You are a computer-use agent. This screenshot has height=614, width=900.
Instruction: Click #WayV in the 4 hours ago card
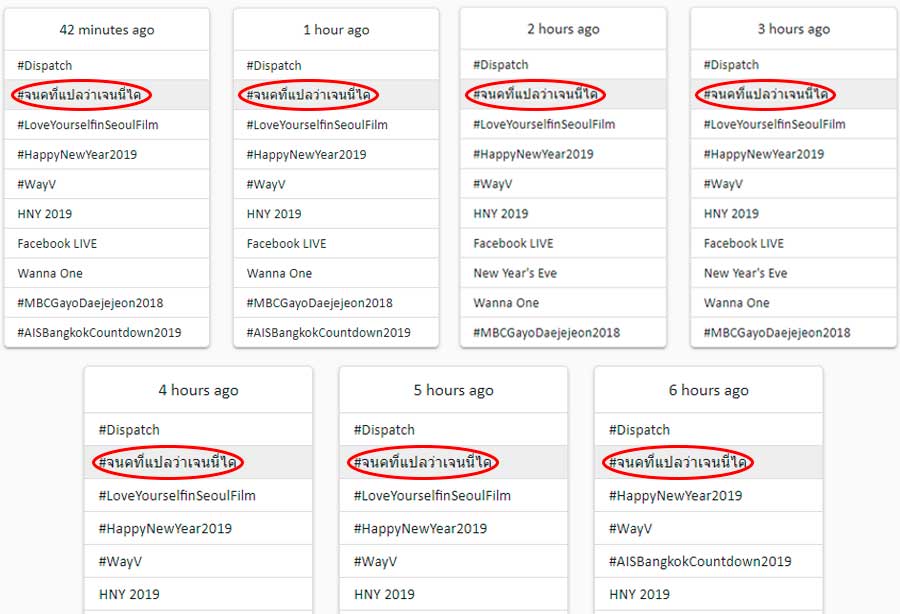point(120,562)
